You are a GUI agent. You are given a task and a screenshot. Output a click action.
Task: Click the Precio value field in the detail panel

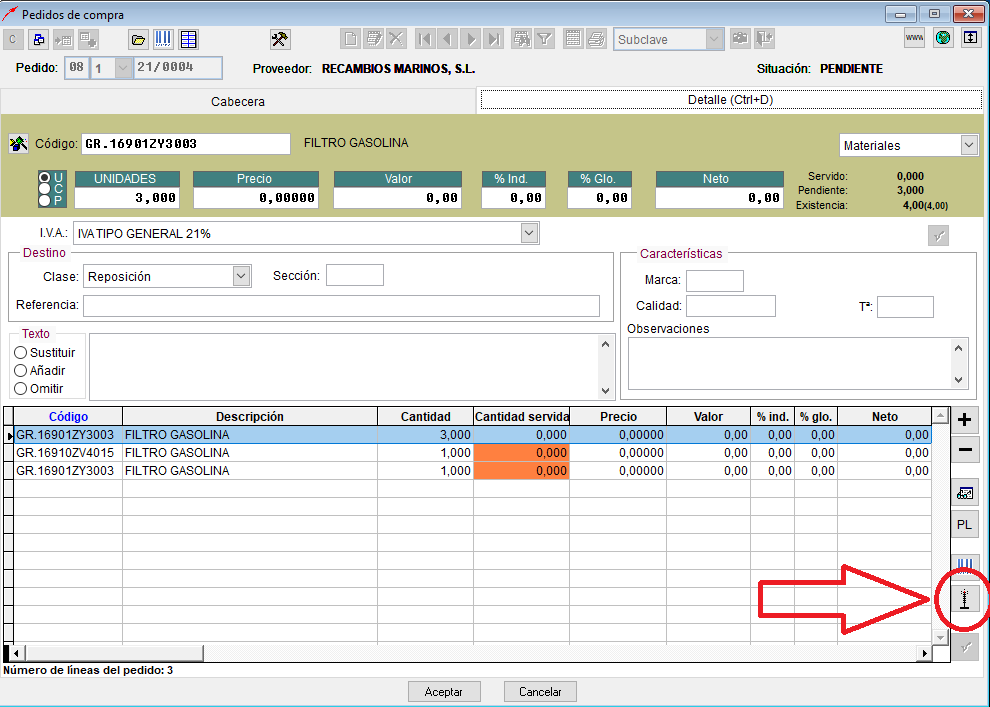click(256, 198)
